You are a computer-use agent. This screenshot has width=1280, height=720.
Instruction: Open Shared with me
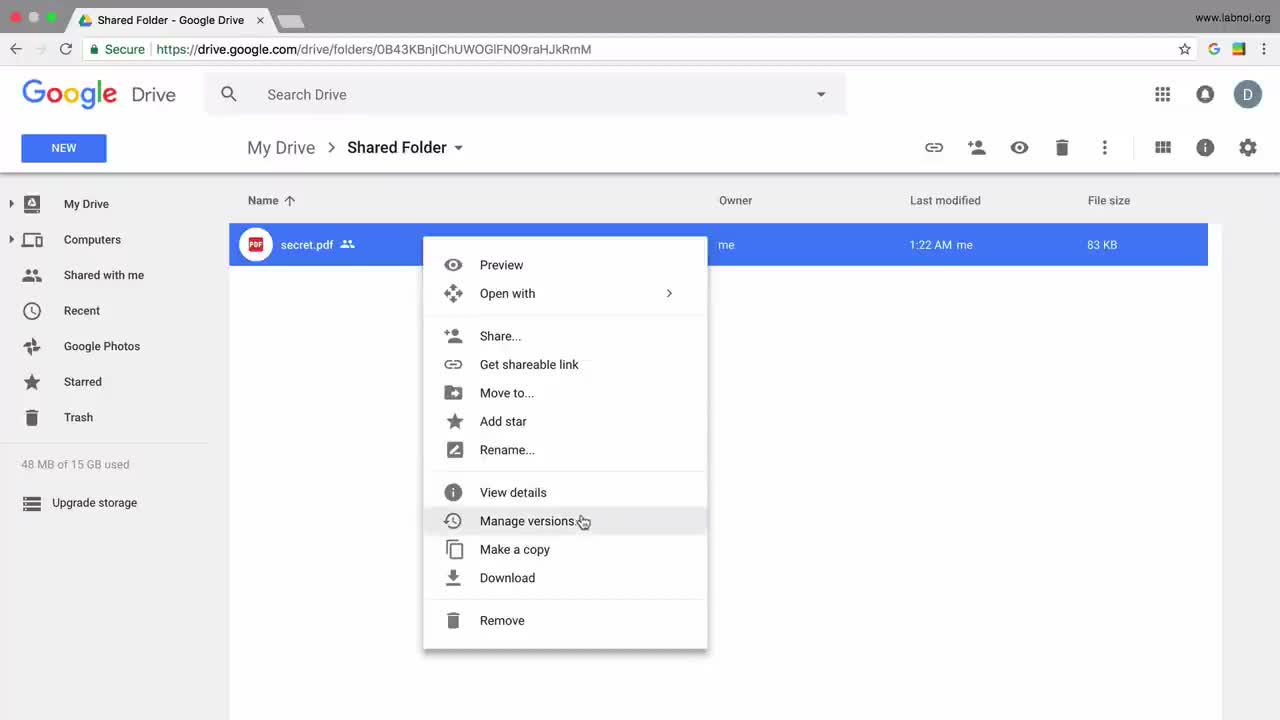coord(104,275)
